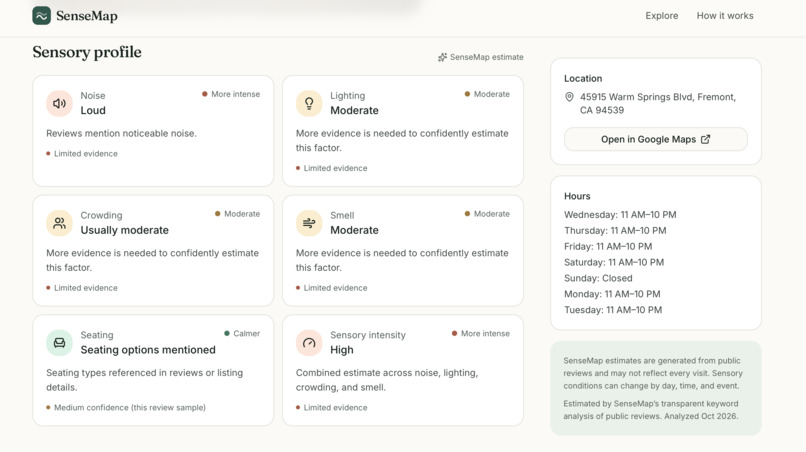This screenshot has width=806, height=452.
Task: Click Limited evidence under Crowding card
Action: tap(82, 288)
